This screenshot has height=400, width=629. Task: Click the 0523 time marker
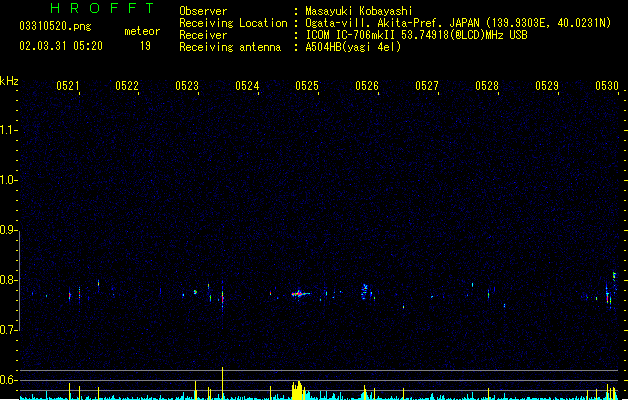tap(187, 85)
